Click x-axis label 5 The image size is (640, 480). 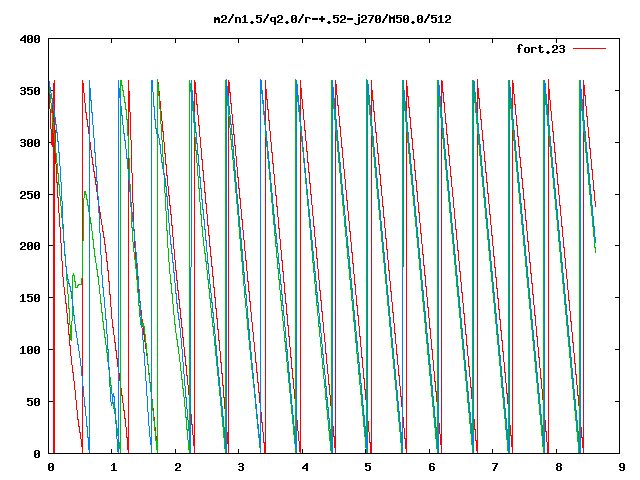368,467
